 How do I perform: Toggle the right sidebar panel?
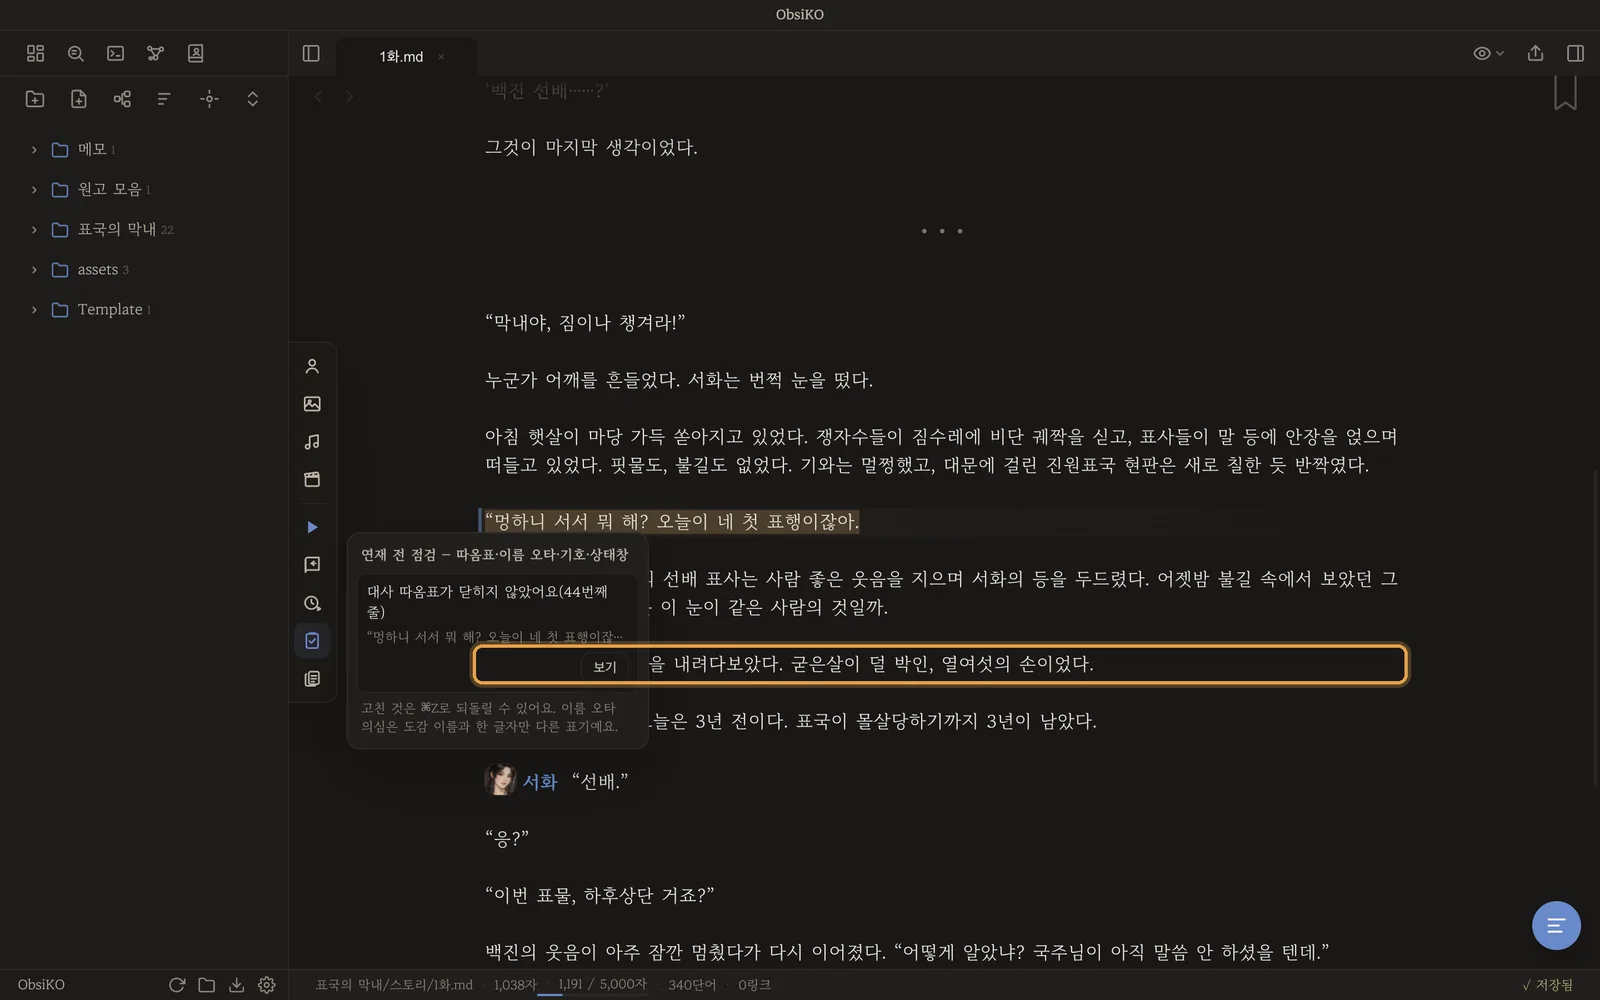coord(1575,54)
